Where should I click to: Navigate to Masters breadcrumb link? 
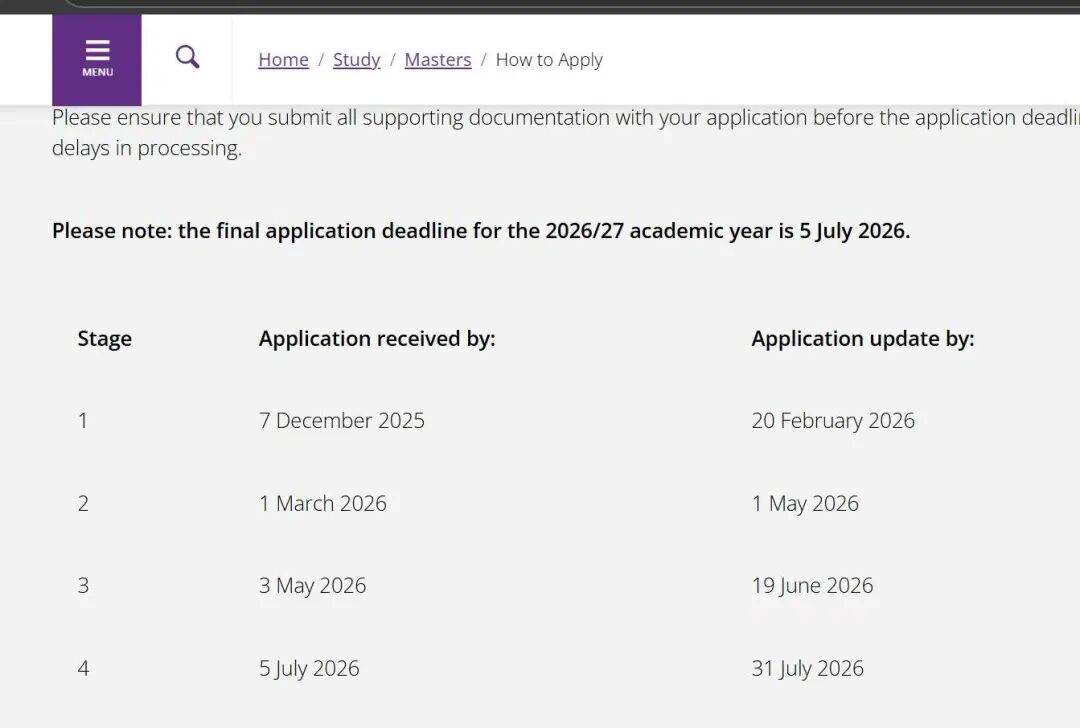pos(437,60)
